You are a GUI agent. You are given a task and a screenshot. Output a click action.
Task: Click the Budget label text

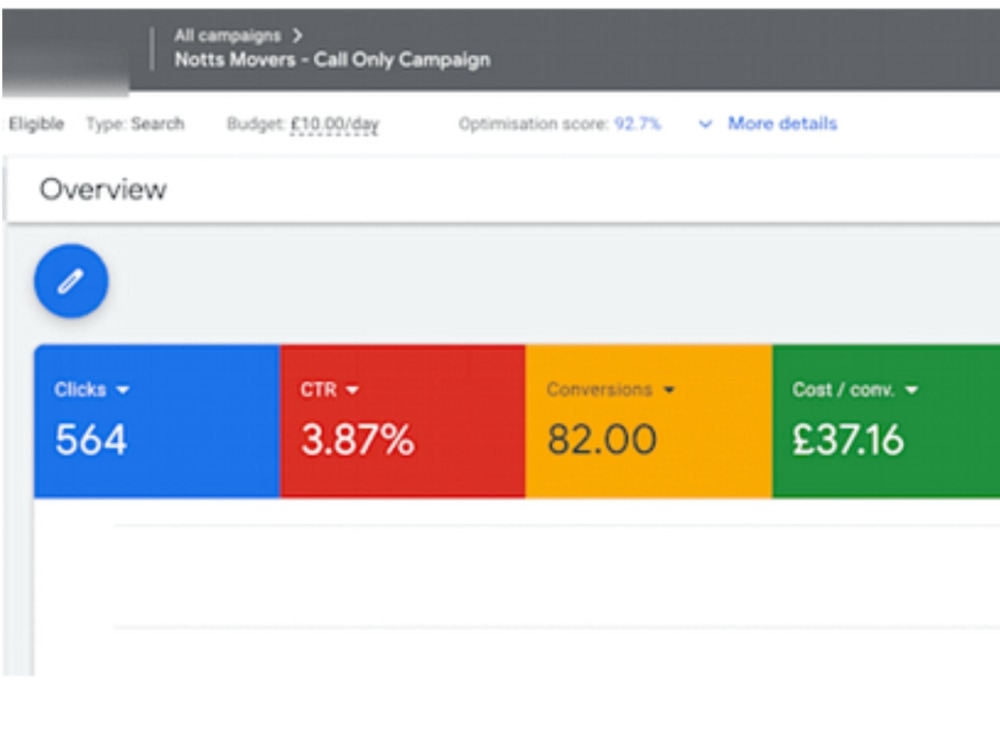tap(256, 124)
